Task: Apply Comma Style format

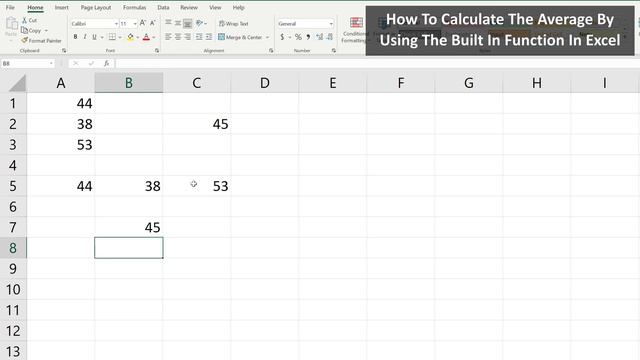Action: point(308,37)
